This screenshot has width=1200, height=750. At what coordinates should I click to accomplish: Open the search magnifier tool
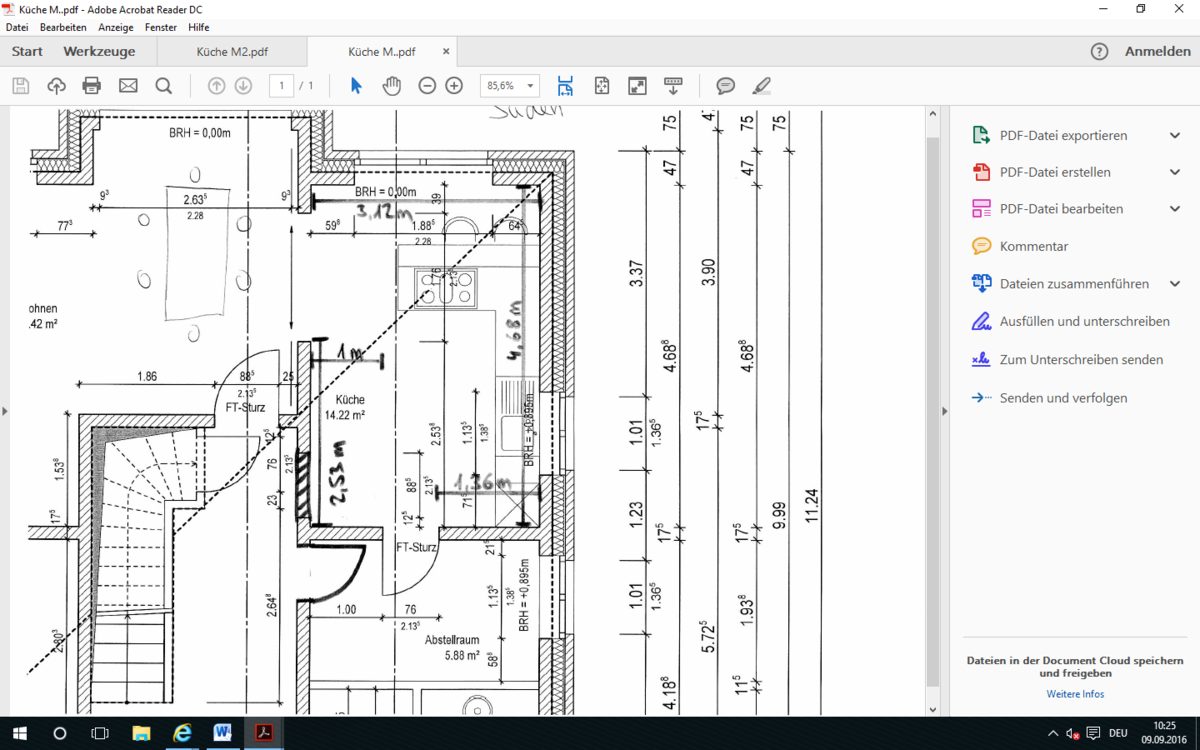[164, 86]
